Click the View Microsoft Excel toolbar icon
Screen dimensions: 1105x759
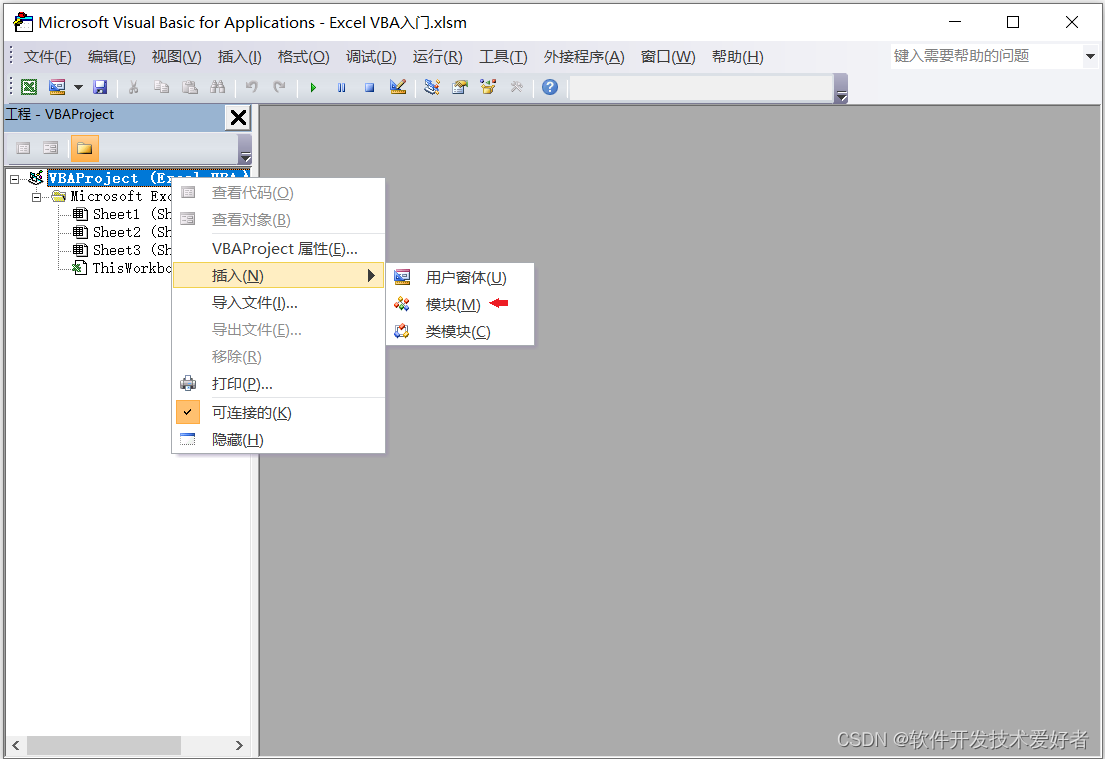click(x=29, y=87)
